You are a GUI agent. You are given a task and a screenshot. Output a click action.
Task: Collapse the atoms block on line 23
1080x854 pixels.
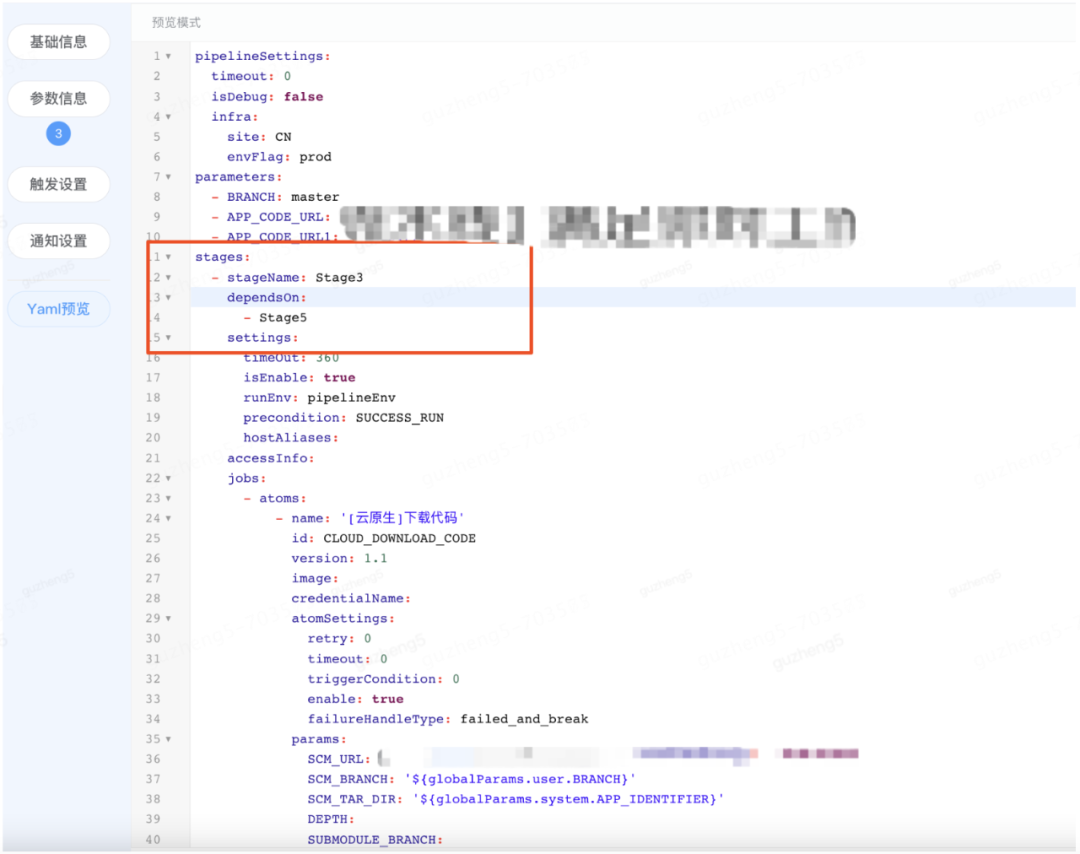(168, 498)
